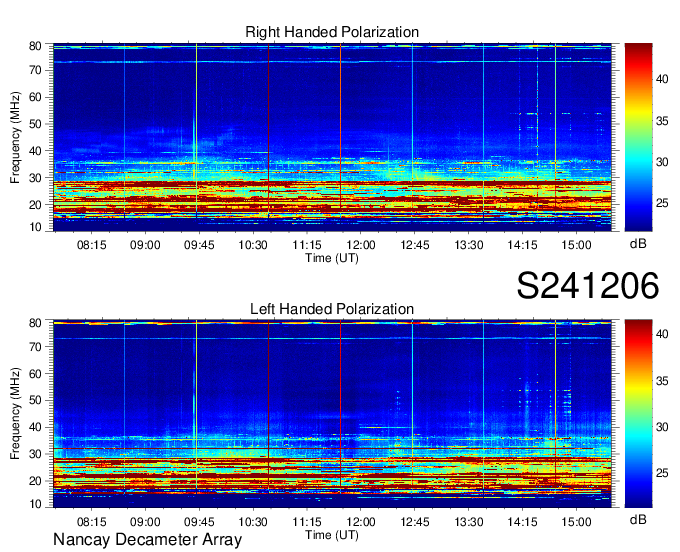Image resolution: width=680 pixels, height=552 pixels.
Task: Click the dB unit label under lower colorbar
Action: click(638, 520)
